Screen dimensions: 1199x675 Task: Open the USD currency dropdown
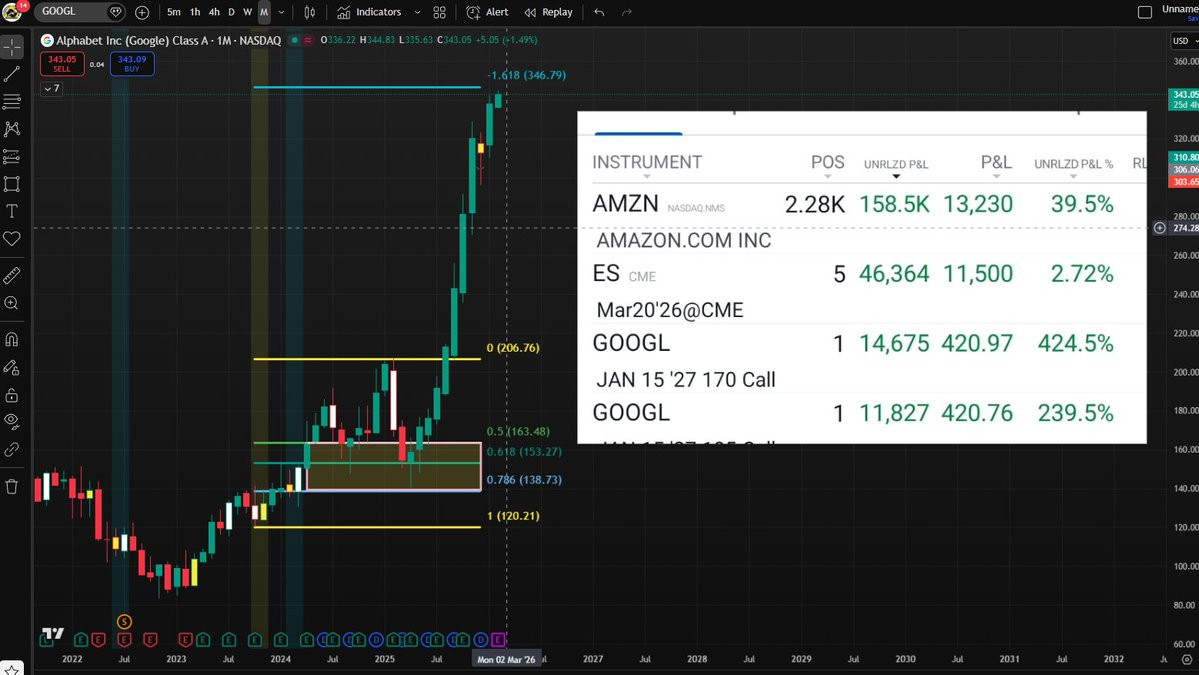click(1184, 41)
